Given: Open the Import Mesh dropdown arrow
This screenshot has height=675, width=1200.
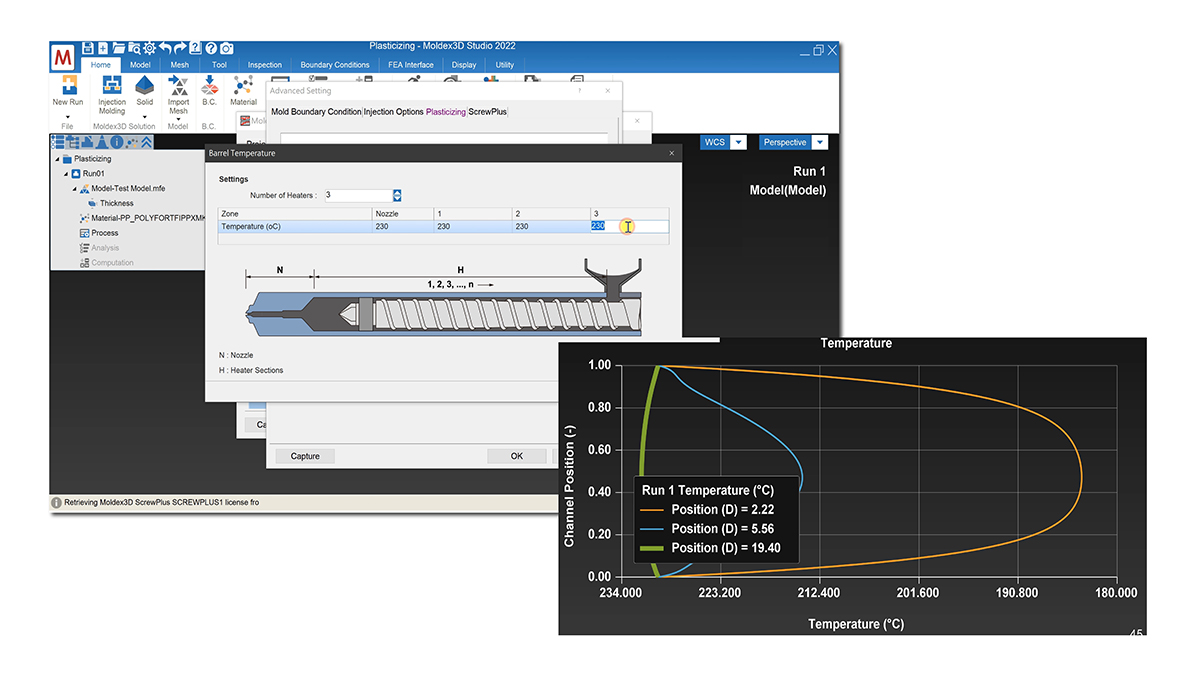Looking at the screenshot, I should pyautogui.click(x=178, y=120).
